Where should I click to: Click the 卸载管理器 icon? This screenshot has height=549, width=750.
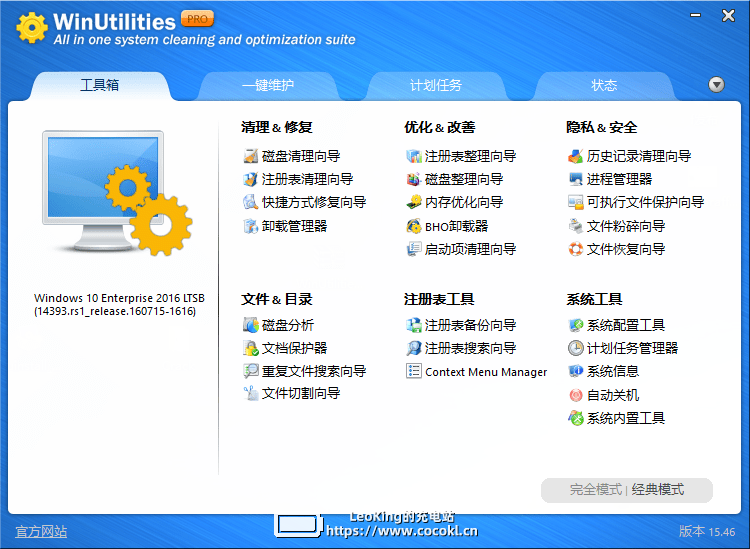pos(251,226)
